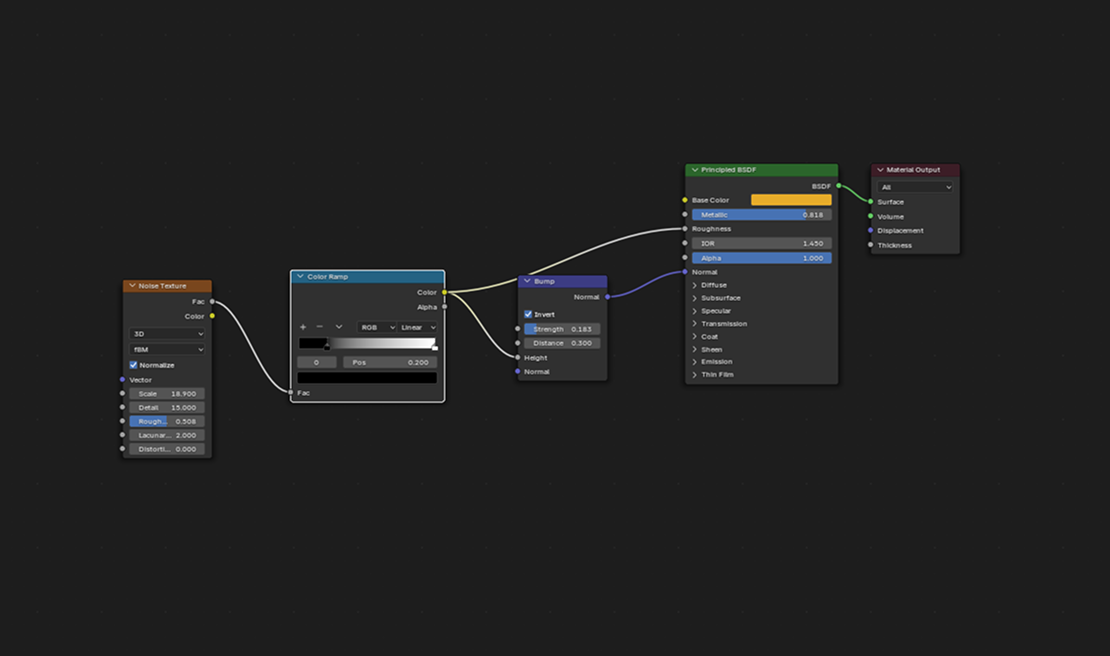This screenshot has height=656, width=1110.
Task: Collapse the Noise Texture node header arrow
Action: coord(131,286)
